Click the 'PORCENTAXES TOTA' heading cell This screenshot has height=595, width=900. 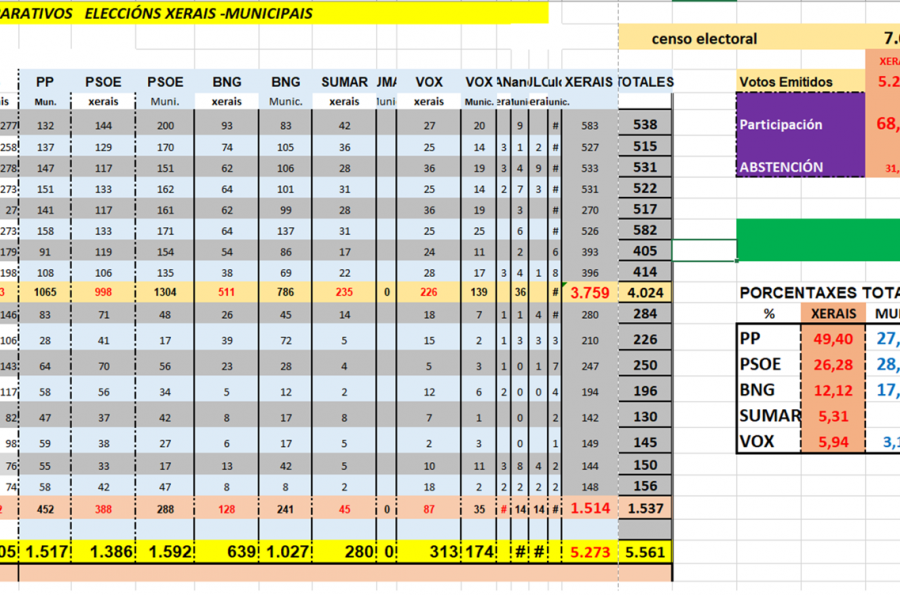click(x=820, y=293)
